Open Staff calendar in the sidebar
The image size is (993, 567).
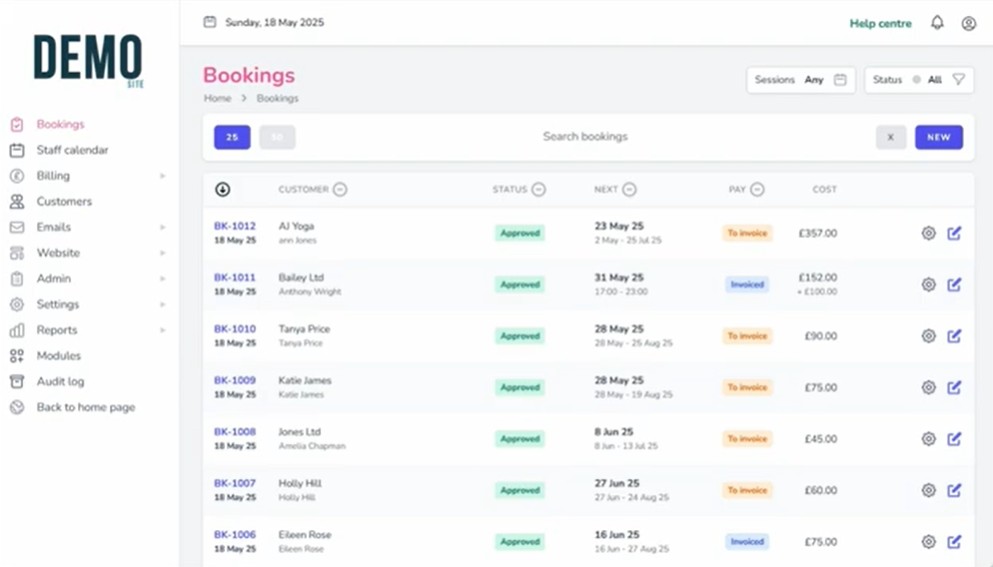pyautogui.click(x=72, y=150)
